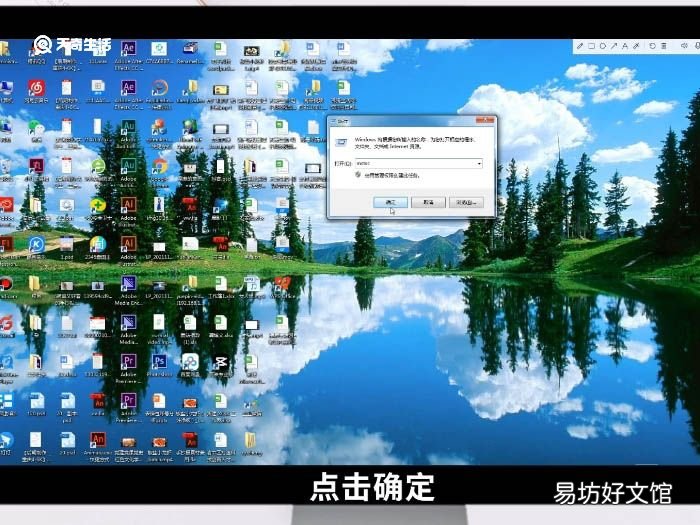The image size is (700, 525).
Task: Select the 360 Security green-yellow plus icon
Action: pyautogui.click(x=98, y=205)
